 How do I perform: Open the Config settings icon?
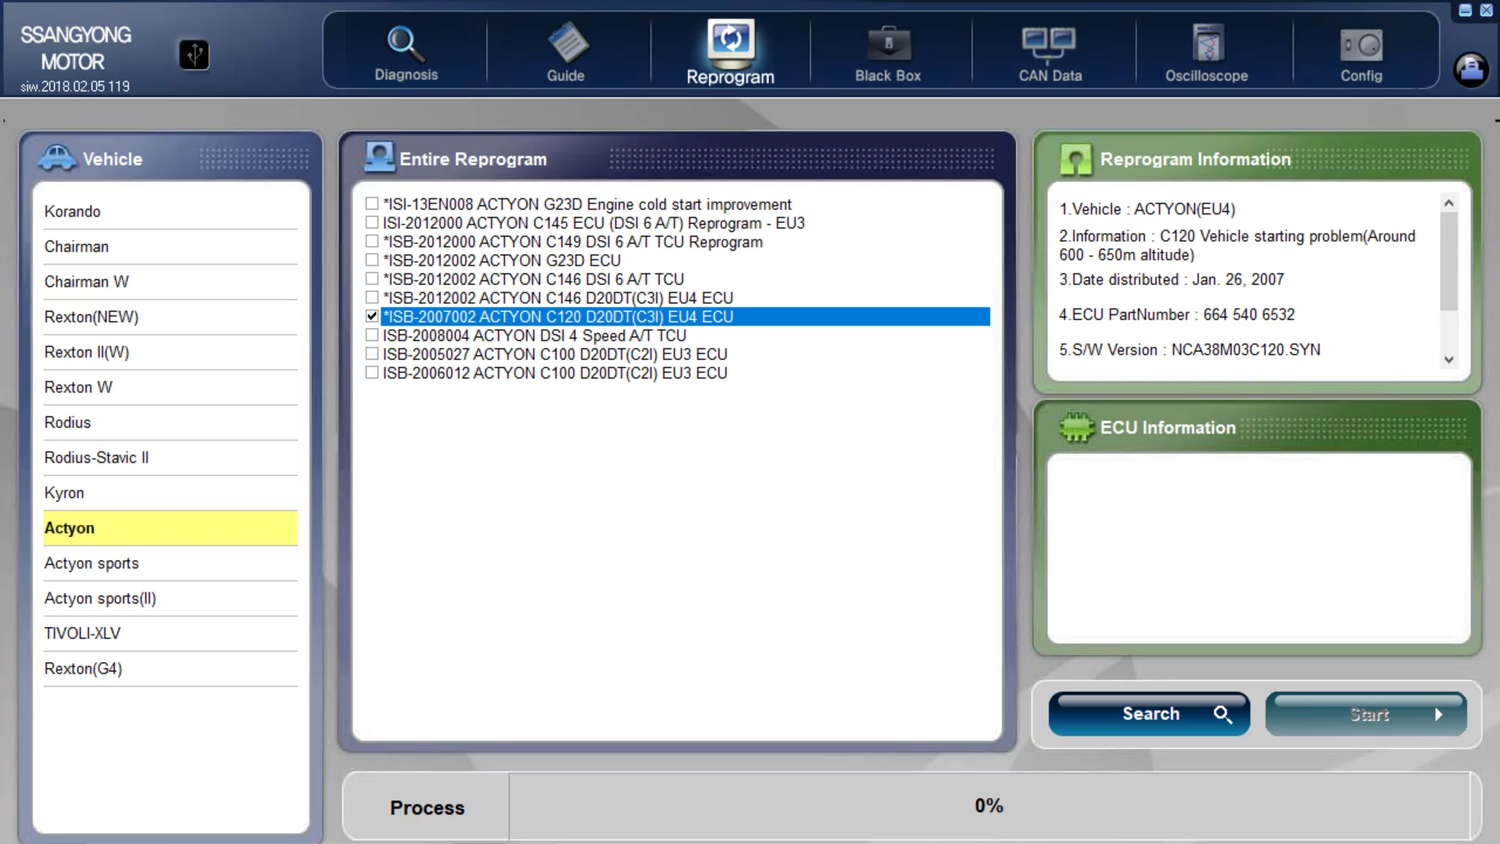(x=1361, y=45)
